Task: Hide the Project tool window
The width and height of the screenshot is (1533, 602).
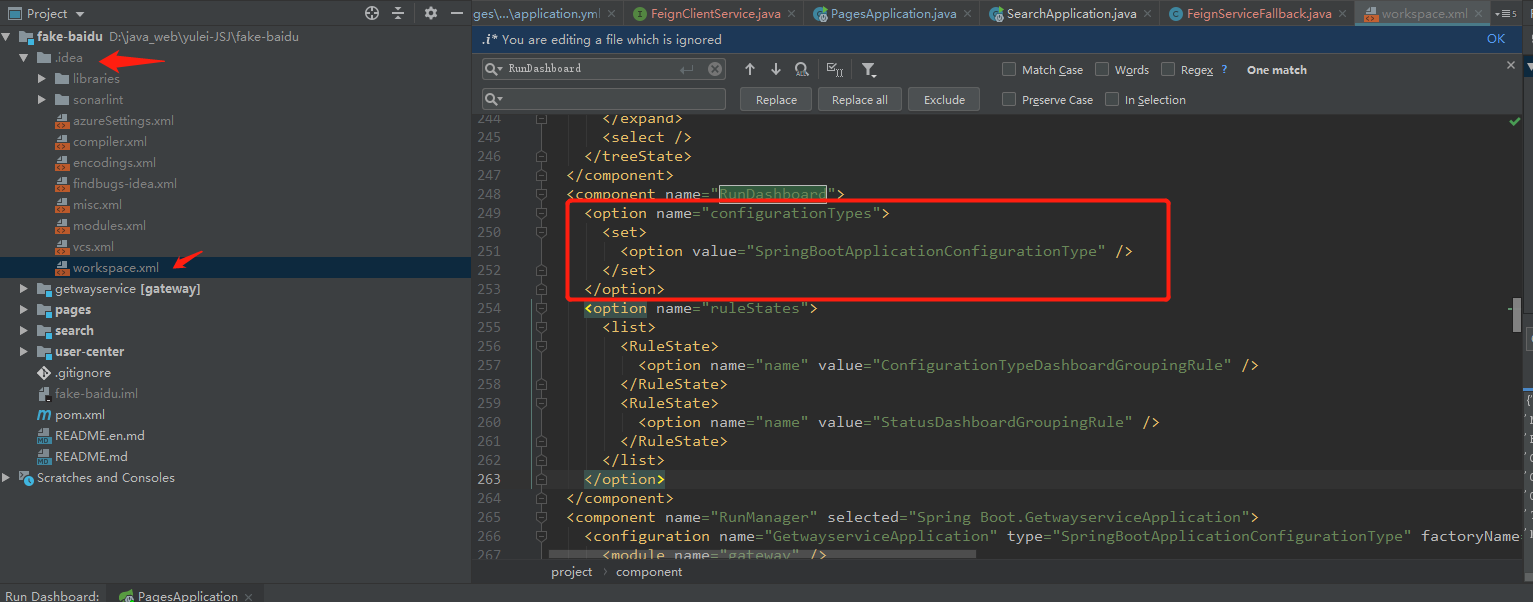Action: pyautogui.click(x=455, y=13)
